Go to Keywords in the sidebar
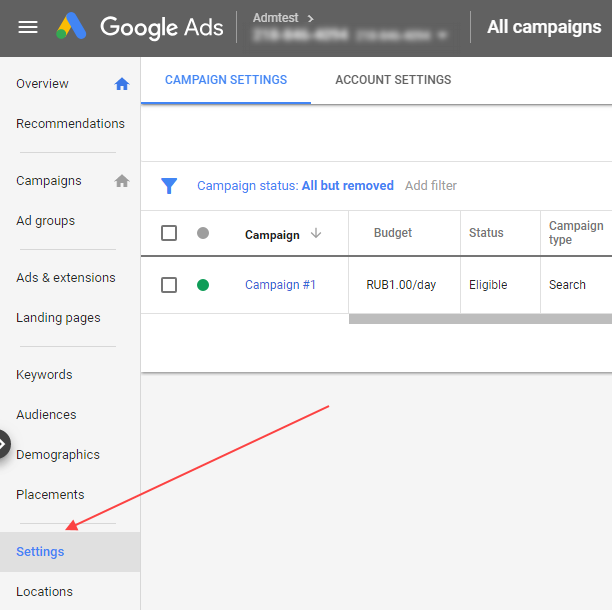The height and width of the screenshot is (610, 612). (x=44, y=375)
